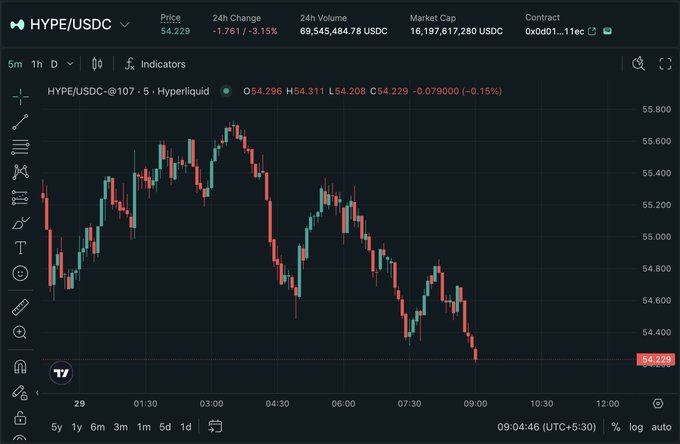Select the ruler measure tool
Image resolution: width=680 pixels, height=444 pixels.
pos(20,307)
